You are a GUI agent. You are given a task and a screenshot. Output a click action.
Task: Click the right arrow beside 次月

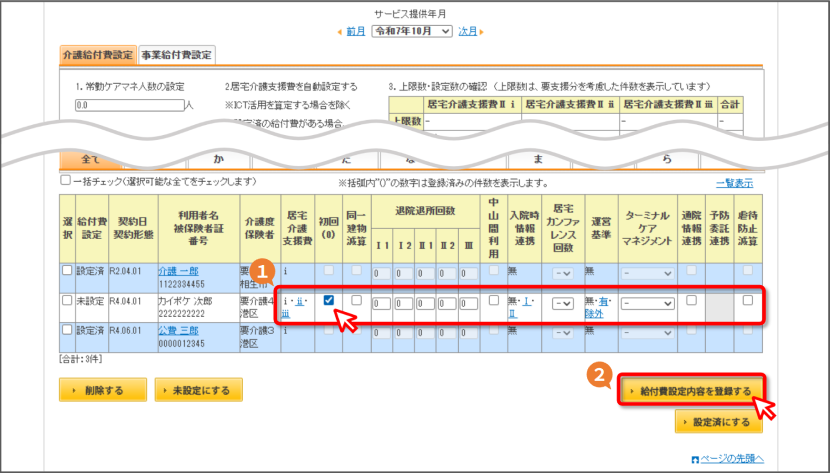point(481,32)
